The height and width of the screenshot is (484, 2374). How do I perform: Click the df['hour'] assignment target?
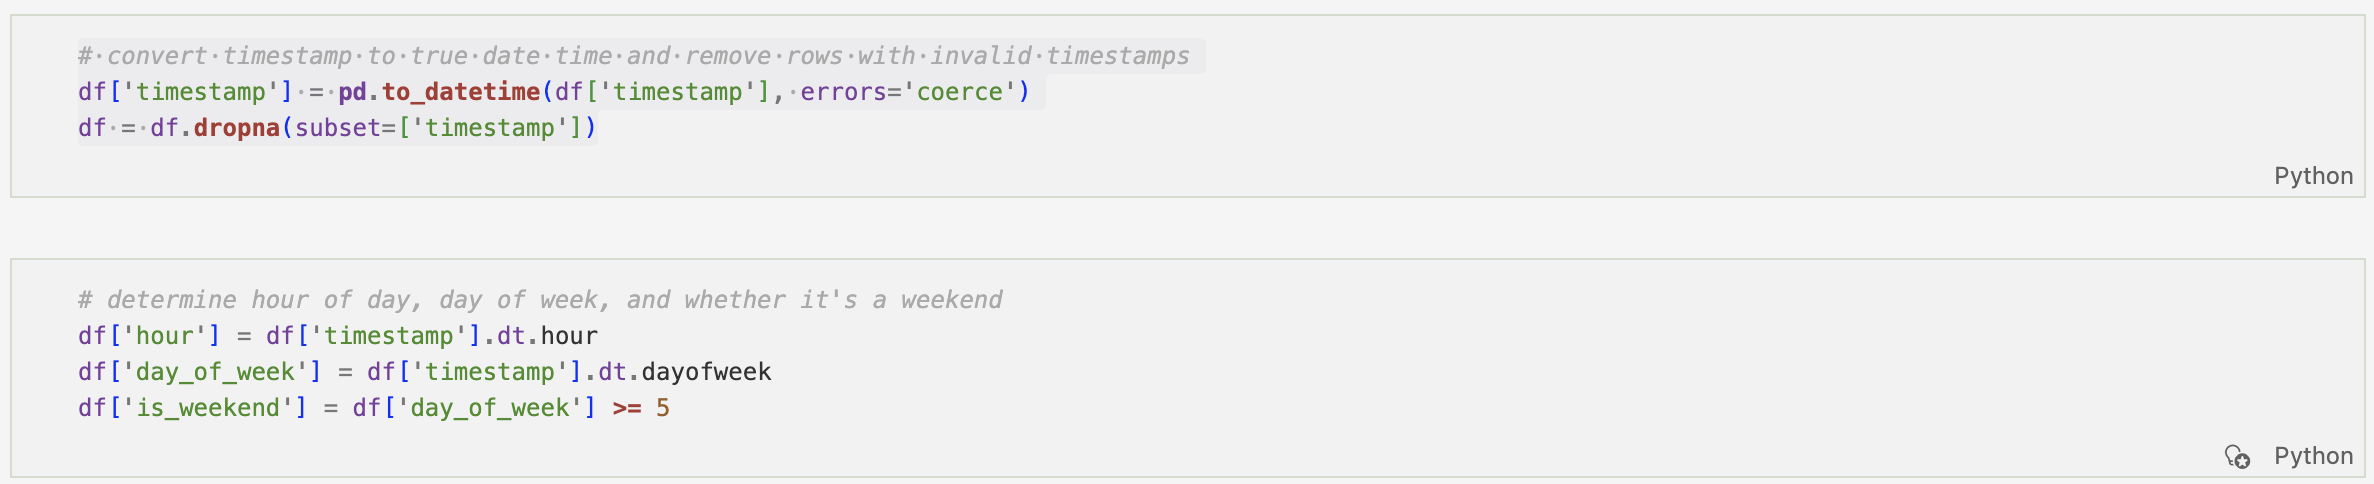tap(148, 336)
